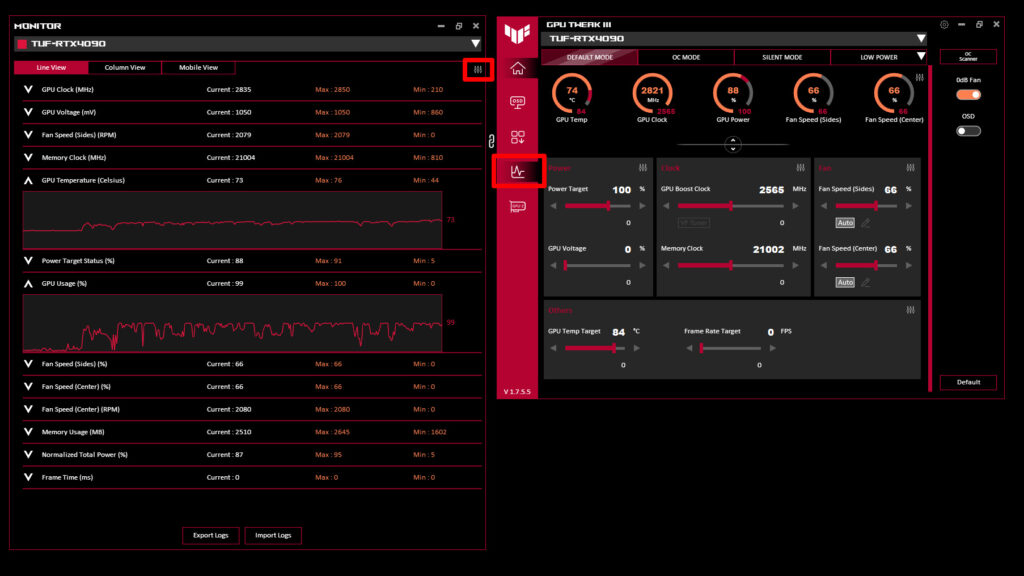
Task: Open the LOW POWER profile dropdown arrow
Action: click(922, 57)
